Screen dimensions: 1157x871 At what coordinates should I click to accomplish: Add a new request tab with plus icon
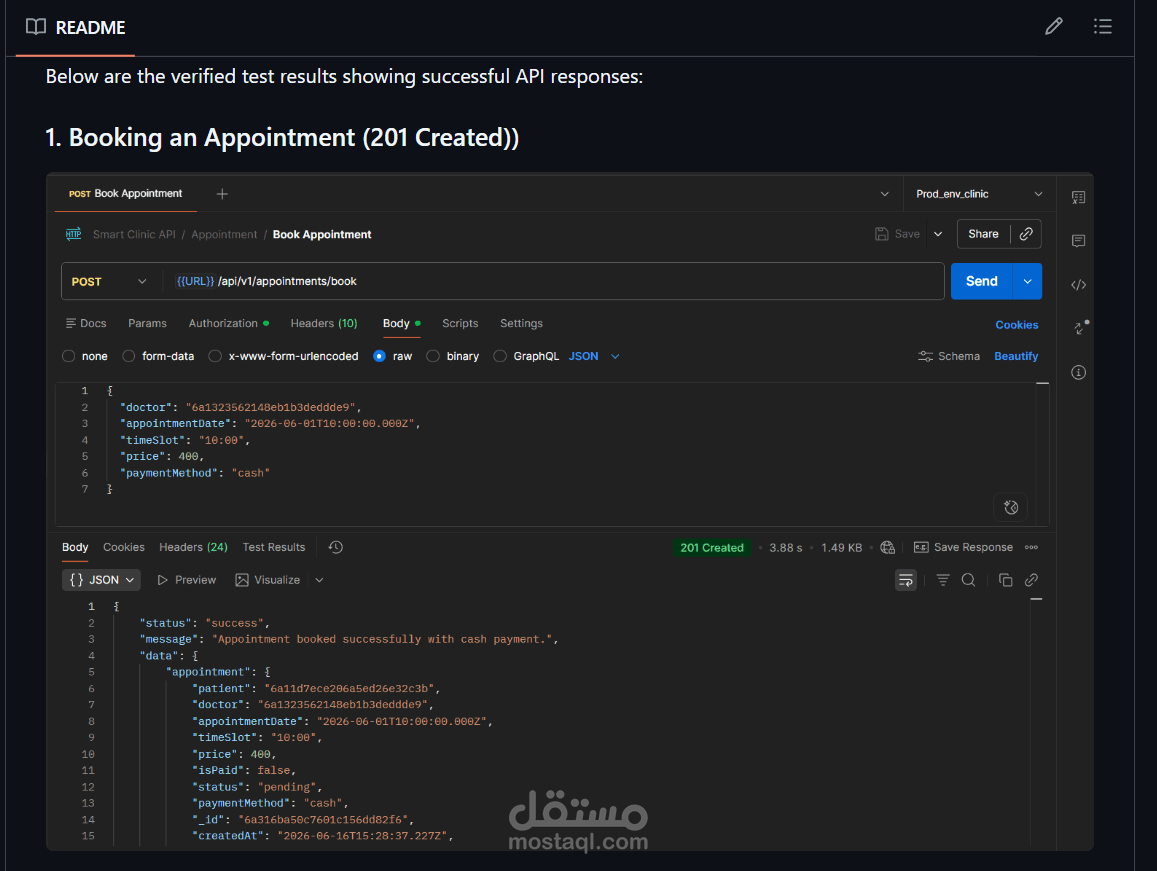click(222, 193)
